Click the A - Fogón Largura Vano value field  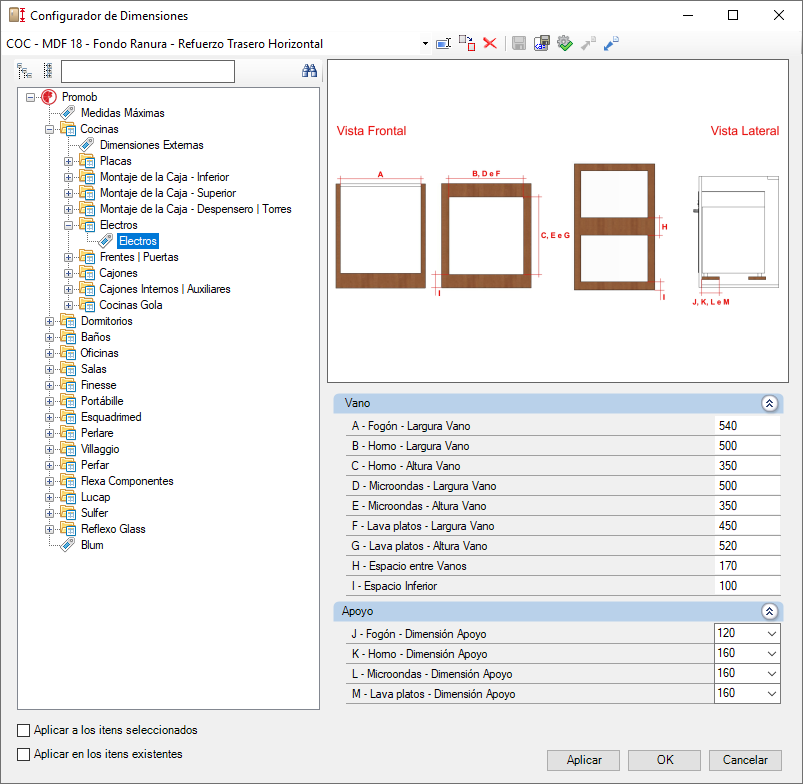coord(747,426)
